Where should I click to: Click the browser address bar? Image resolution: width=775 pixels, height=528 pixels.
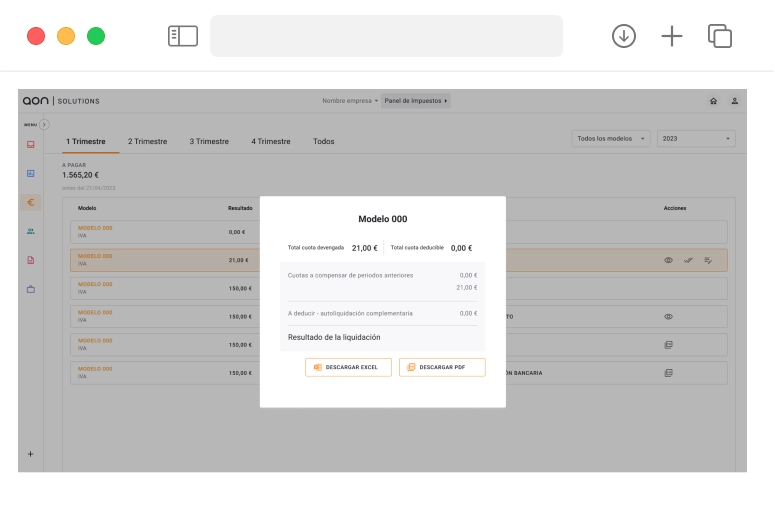[x=386, y=36]
